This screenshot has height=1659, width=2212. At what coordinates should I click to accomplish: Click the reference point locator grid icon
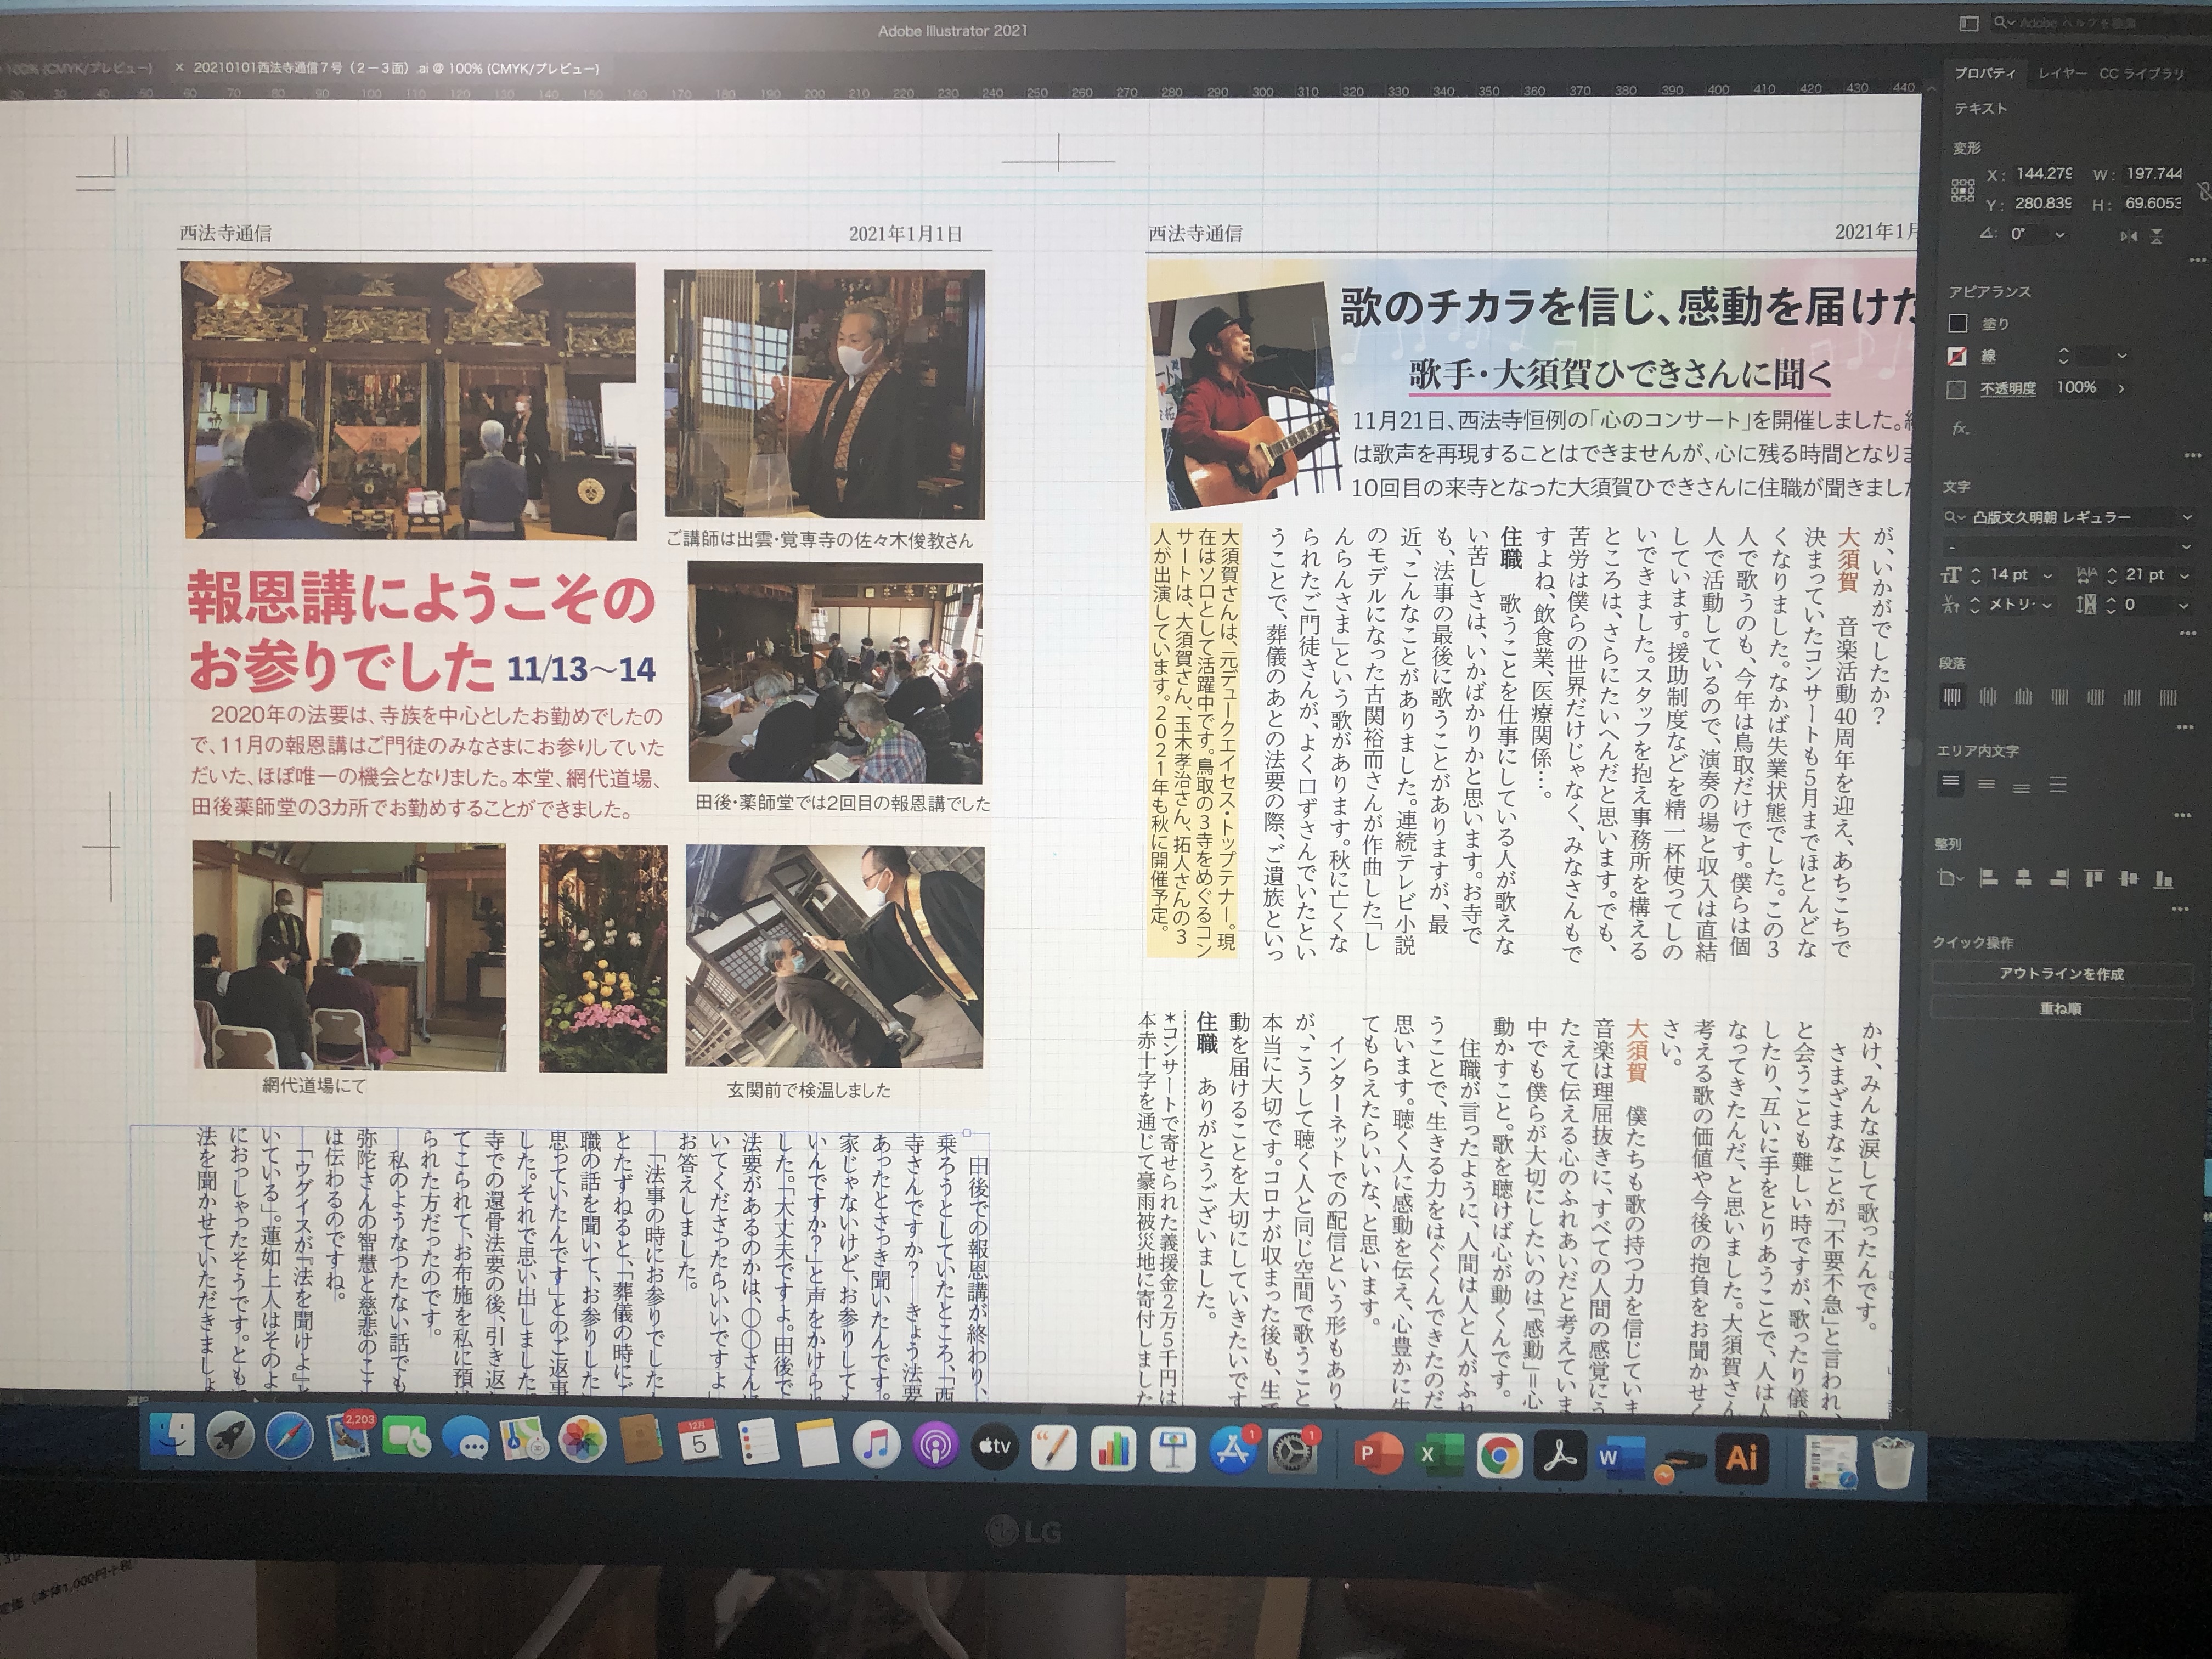click(x=1962, y=190)
